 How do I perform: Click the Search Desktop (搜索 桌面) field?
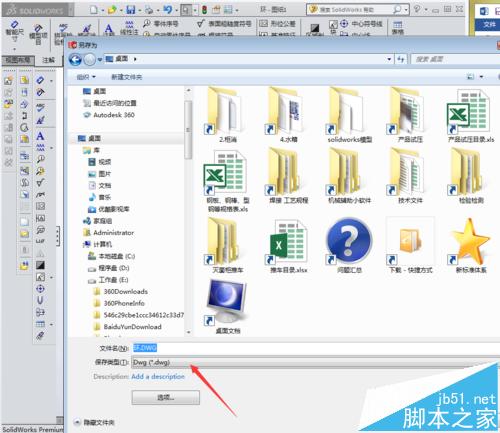click(455, 59)
